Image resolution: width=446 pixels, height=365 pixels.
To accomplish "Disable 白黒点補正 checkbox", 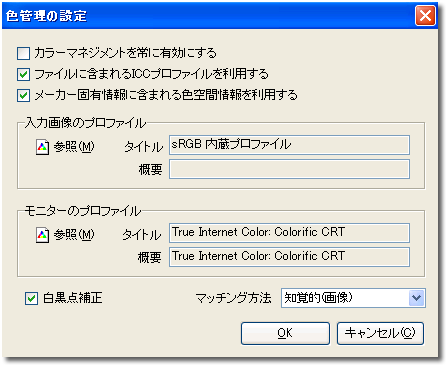I will pos(31,298).
